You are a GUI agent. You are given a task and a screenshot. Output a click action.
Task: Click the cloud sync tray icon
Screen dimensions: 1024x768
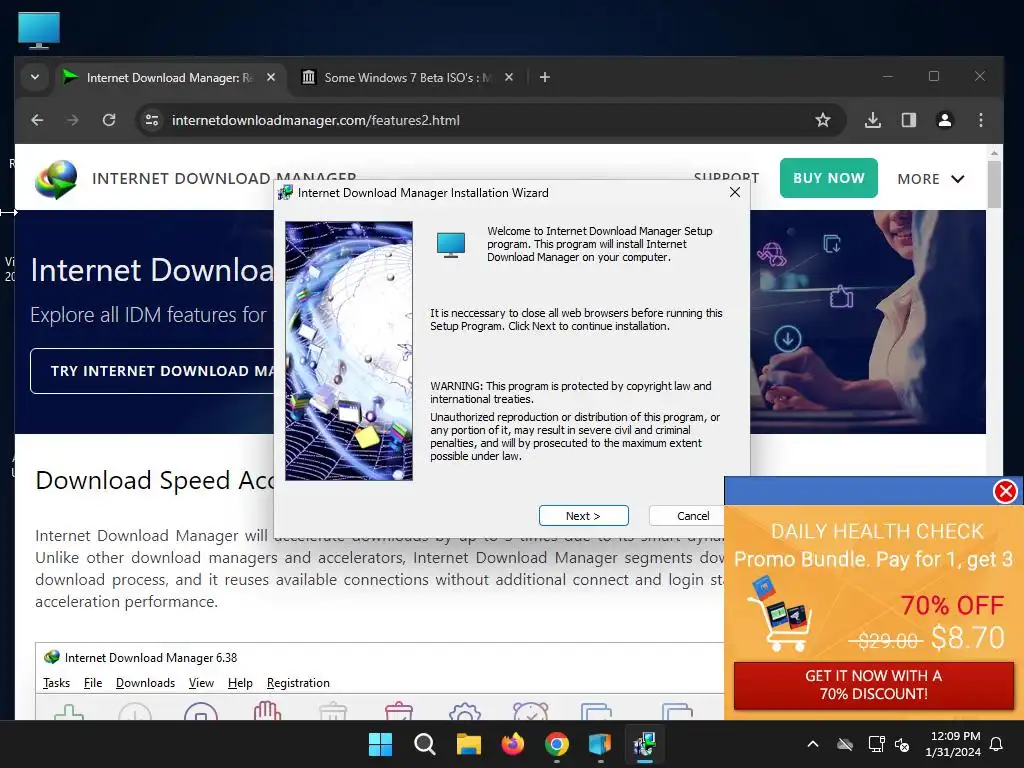pos(845,744)
